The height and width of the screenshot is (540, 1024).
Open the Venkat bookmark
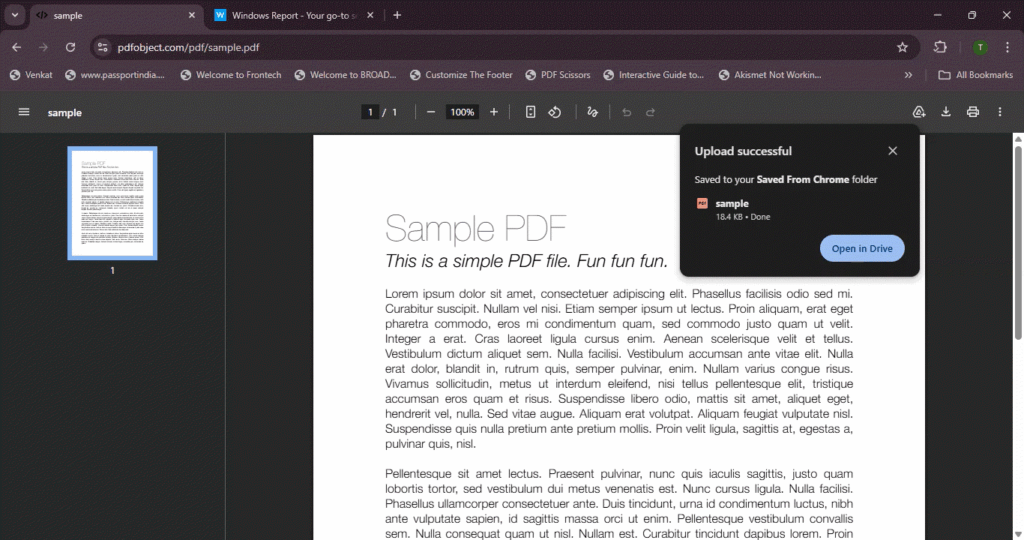(x=31, y=75)
